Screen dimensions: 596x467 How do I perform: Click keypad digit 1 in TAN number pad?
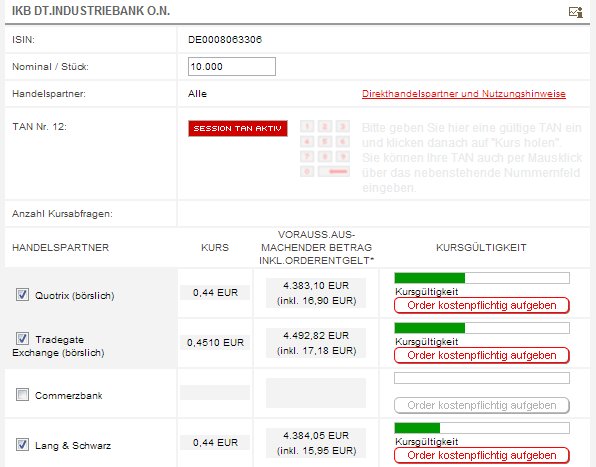tap(307, 127)
